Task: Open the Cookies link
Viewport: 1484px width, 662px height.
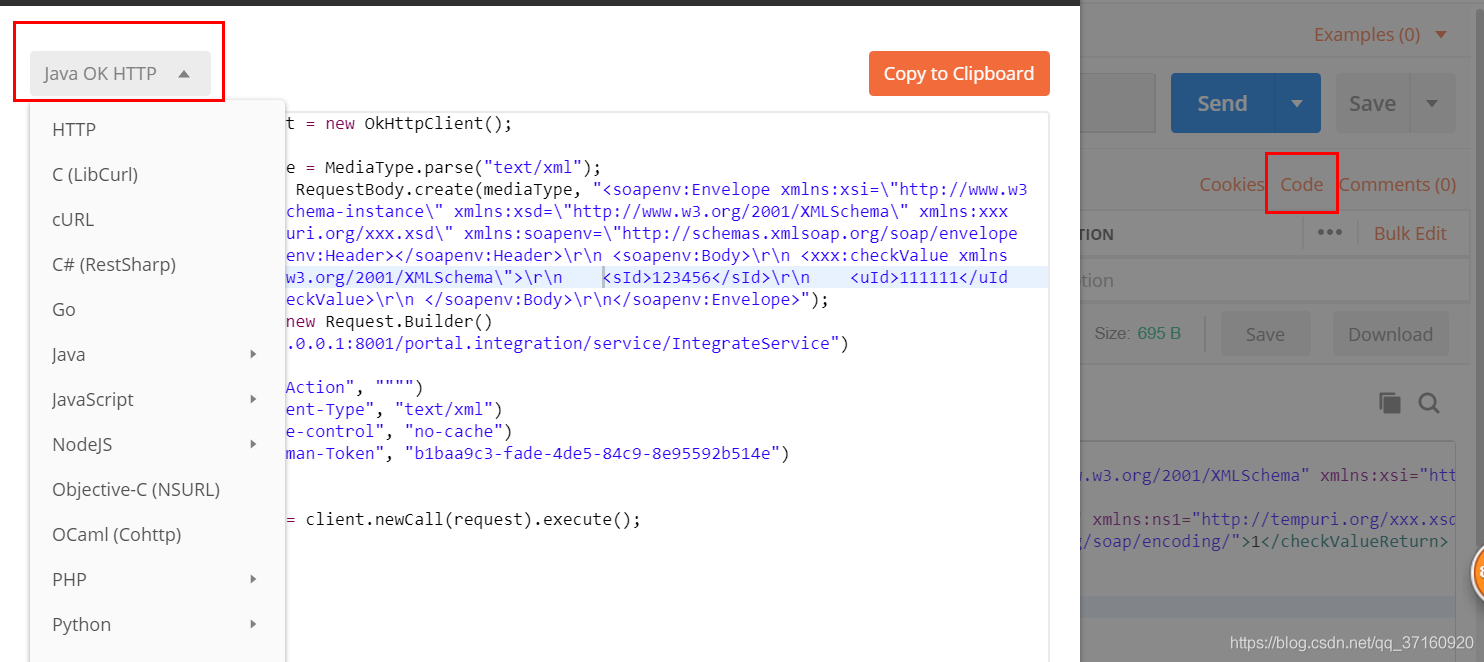Action: click(1232, 184)
